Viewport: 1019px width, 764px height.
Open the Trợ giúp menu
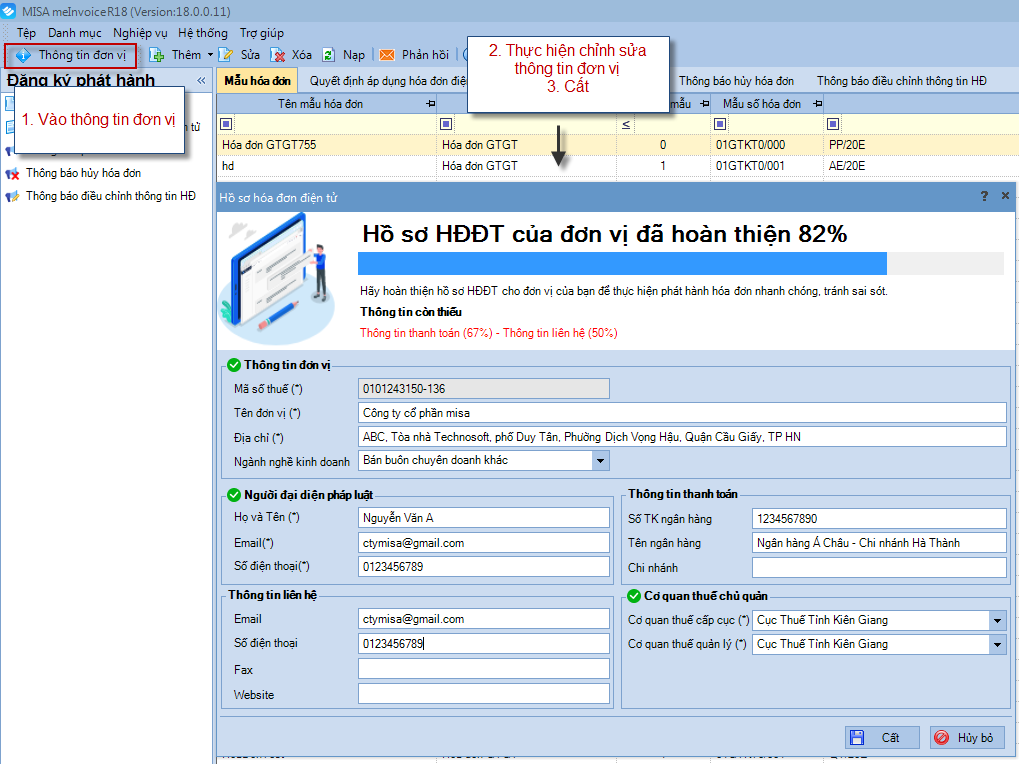261,32
